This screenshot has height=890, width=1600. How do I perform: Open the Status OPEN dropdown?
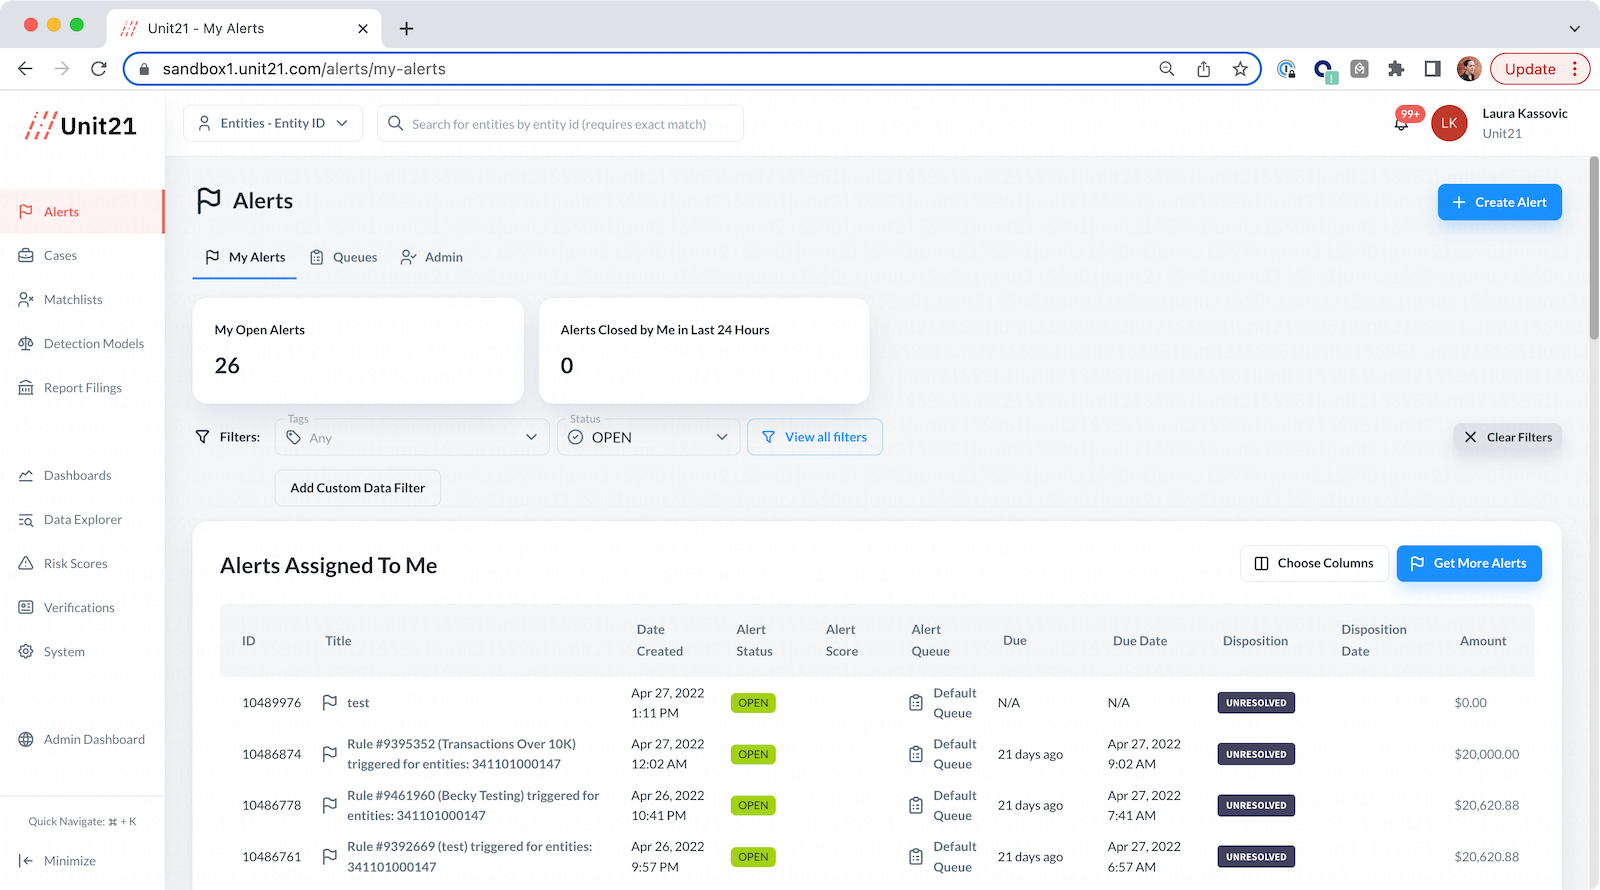coord(648,437)
